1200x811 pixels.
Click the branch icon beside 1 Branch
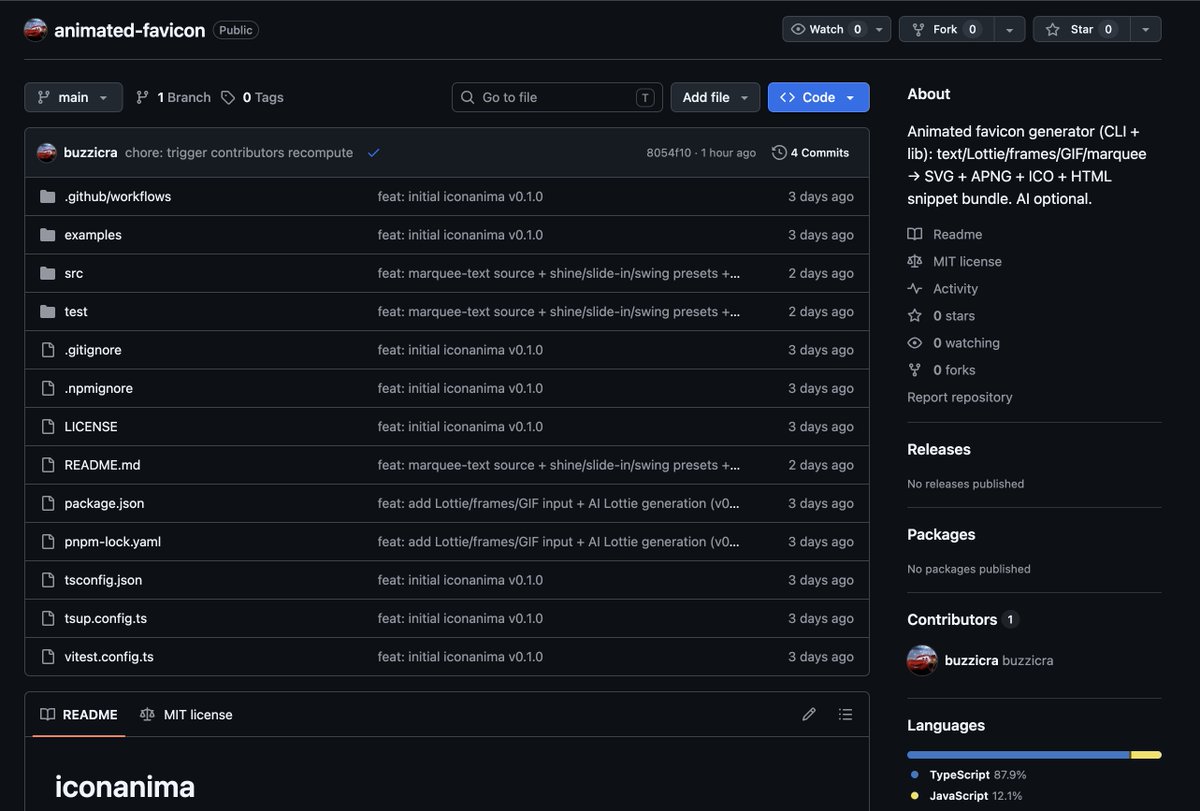[x=143, y=97]
